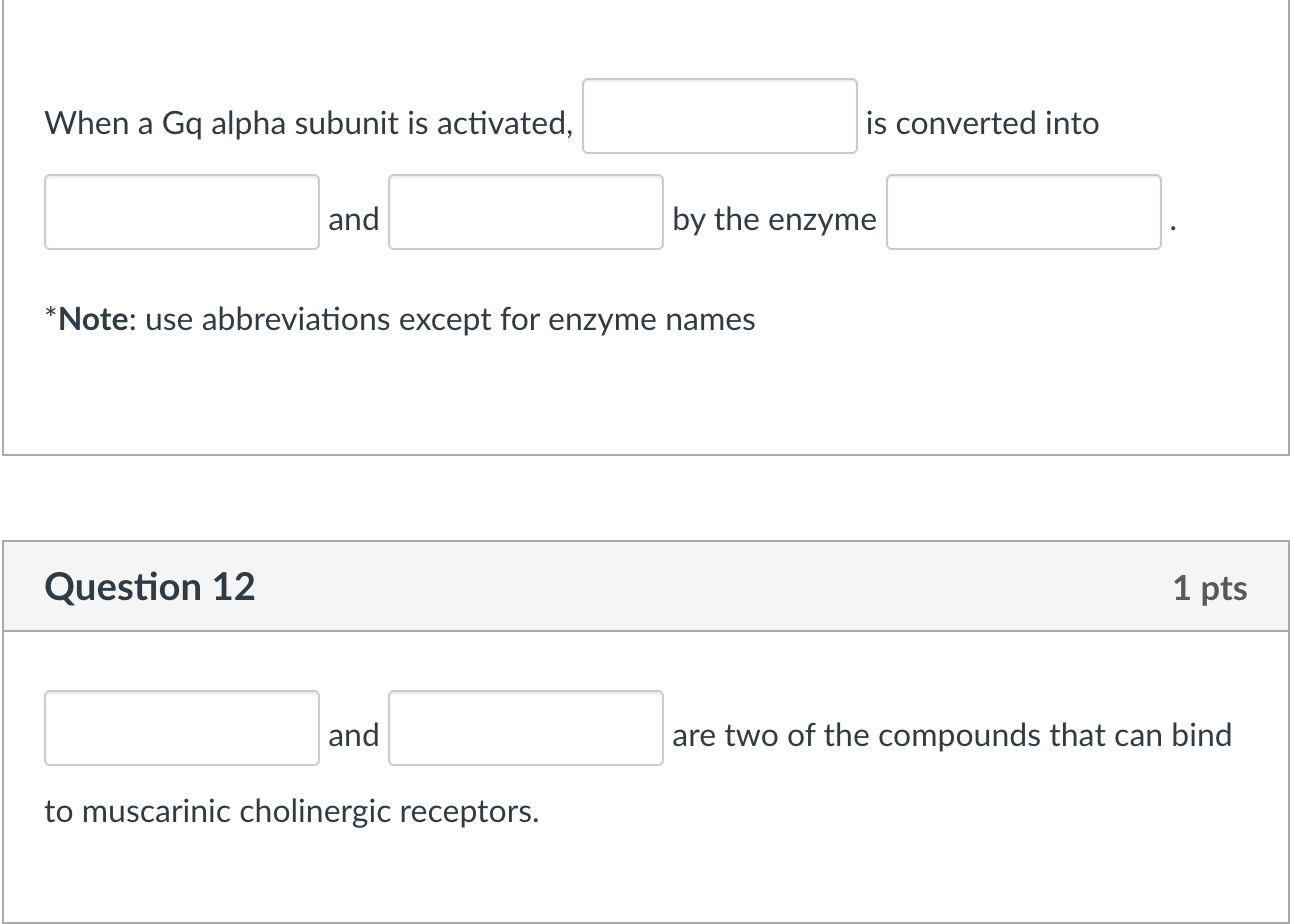Image resolution: width=1290 pixels, height=924 pixels.
Task: Focus the blank before "are two of the compounds"
Action: pos(525,728)
